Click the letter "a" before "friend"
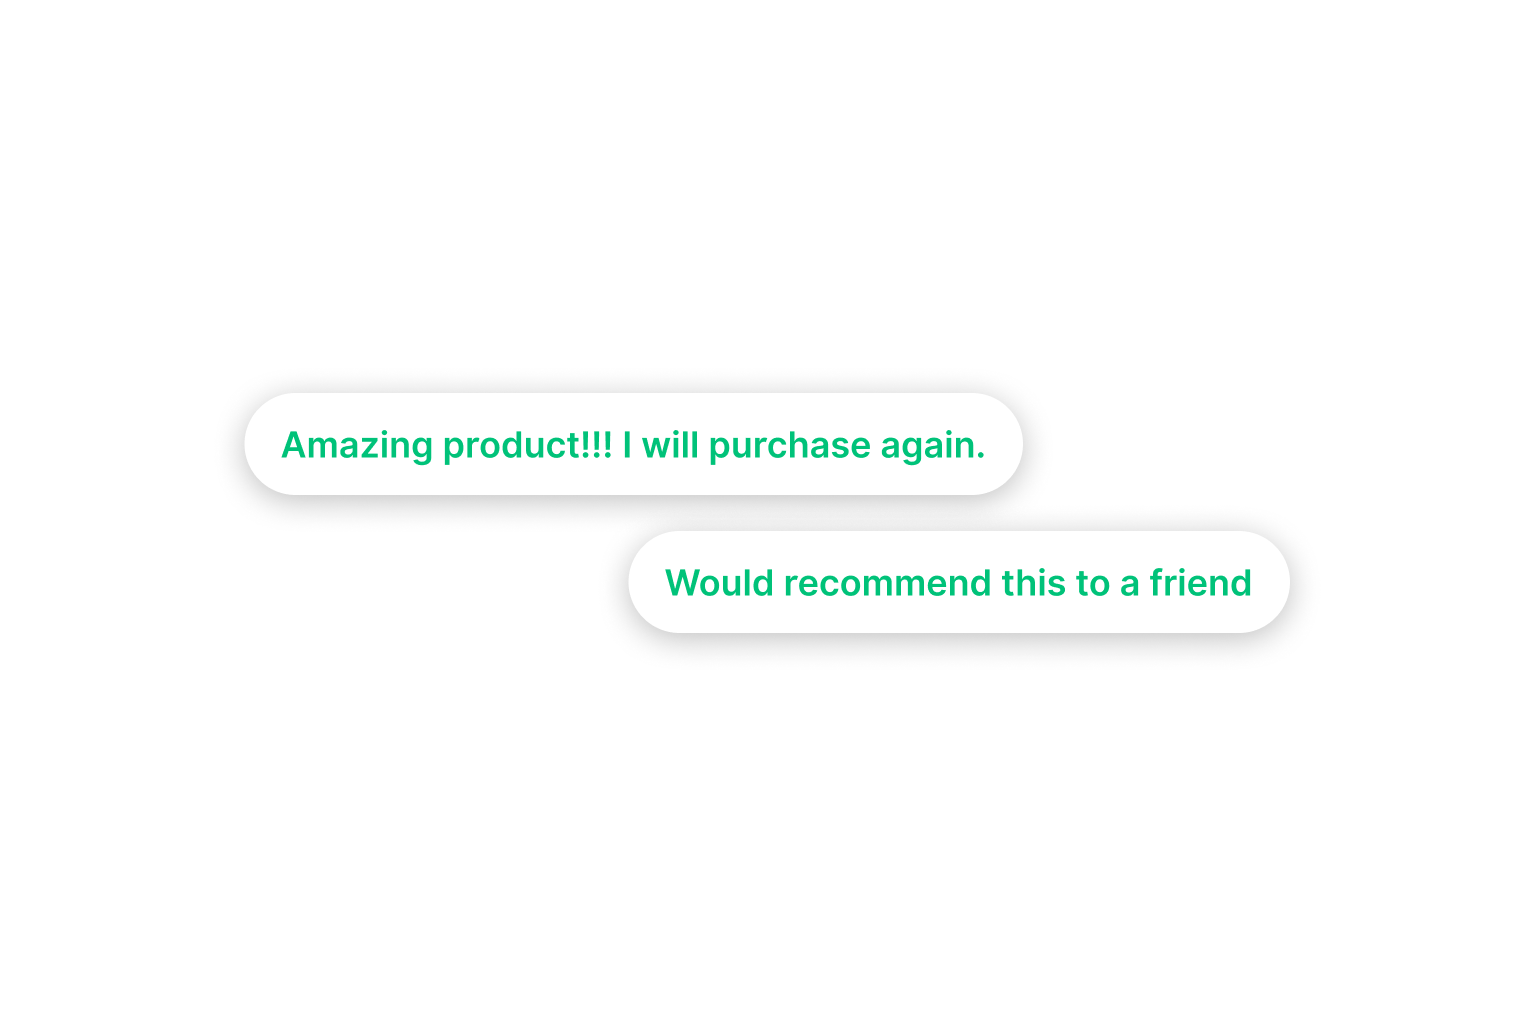This screenshot has width=1536, height=1025. 1130,587
